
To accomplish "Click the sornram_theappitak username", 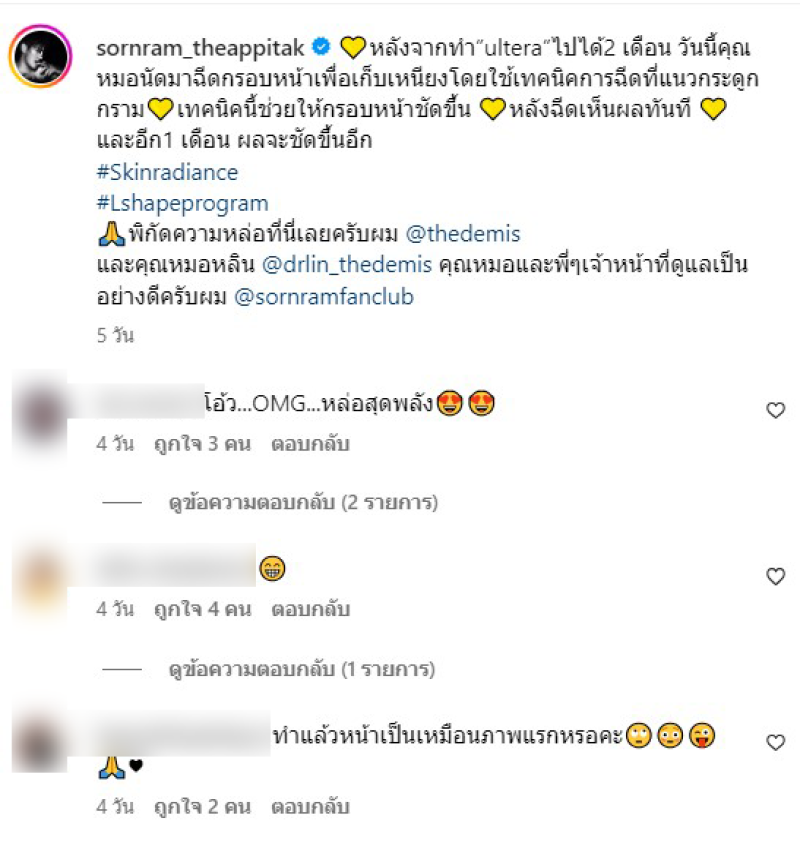I will [x=200, y=48].
